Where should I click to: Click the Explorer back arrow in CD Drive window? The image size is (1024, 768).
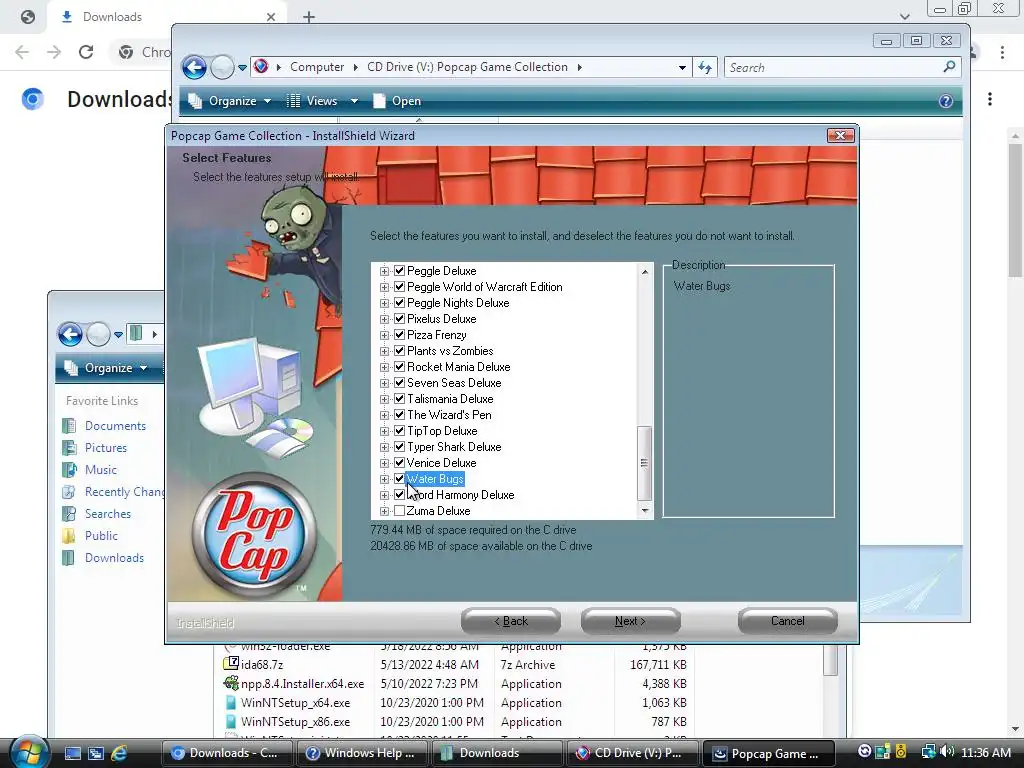pyautogui.click(x=195, y=67)
